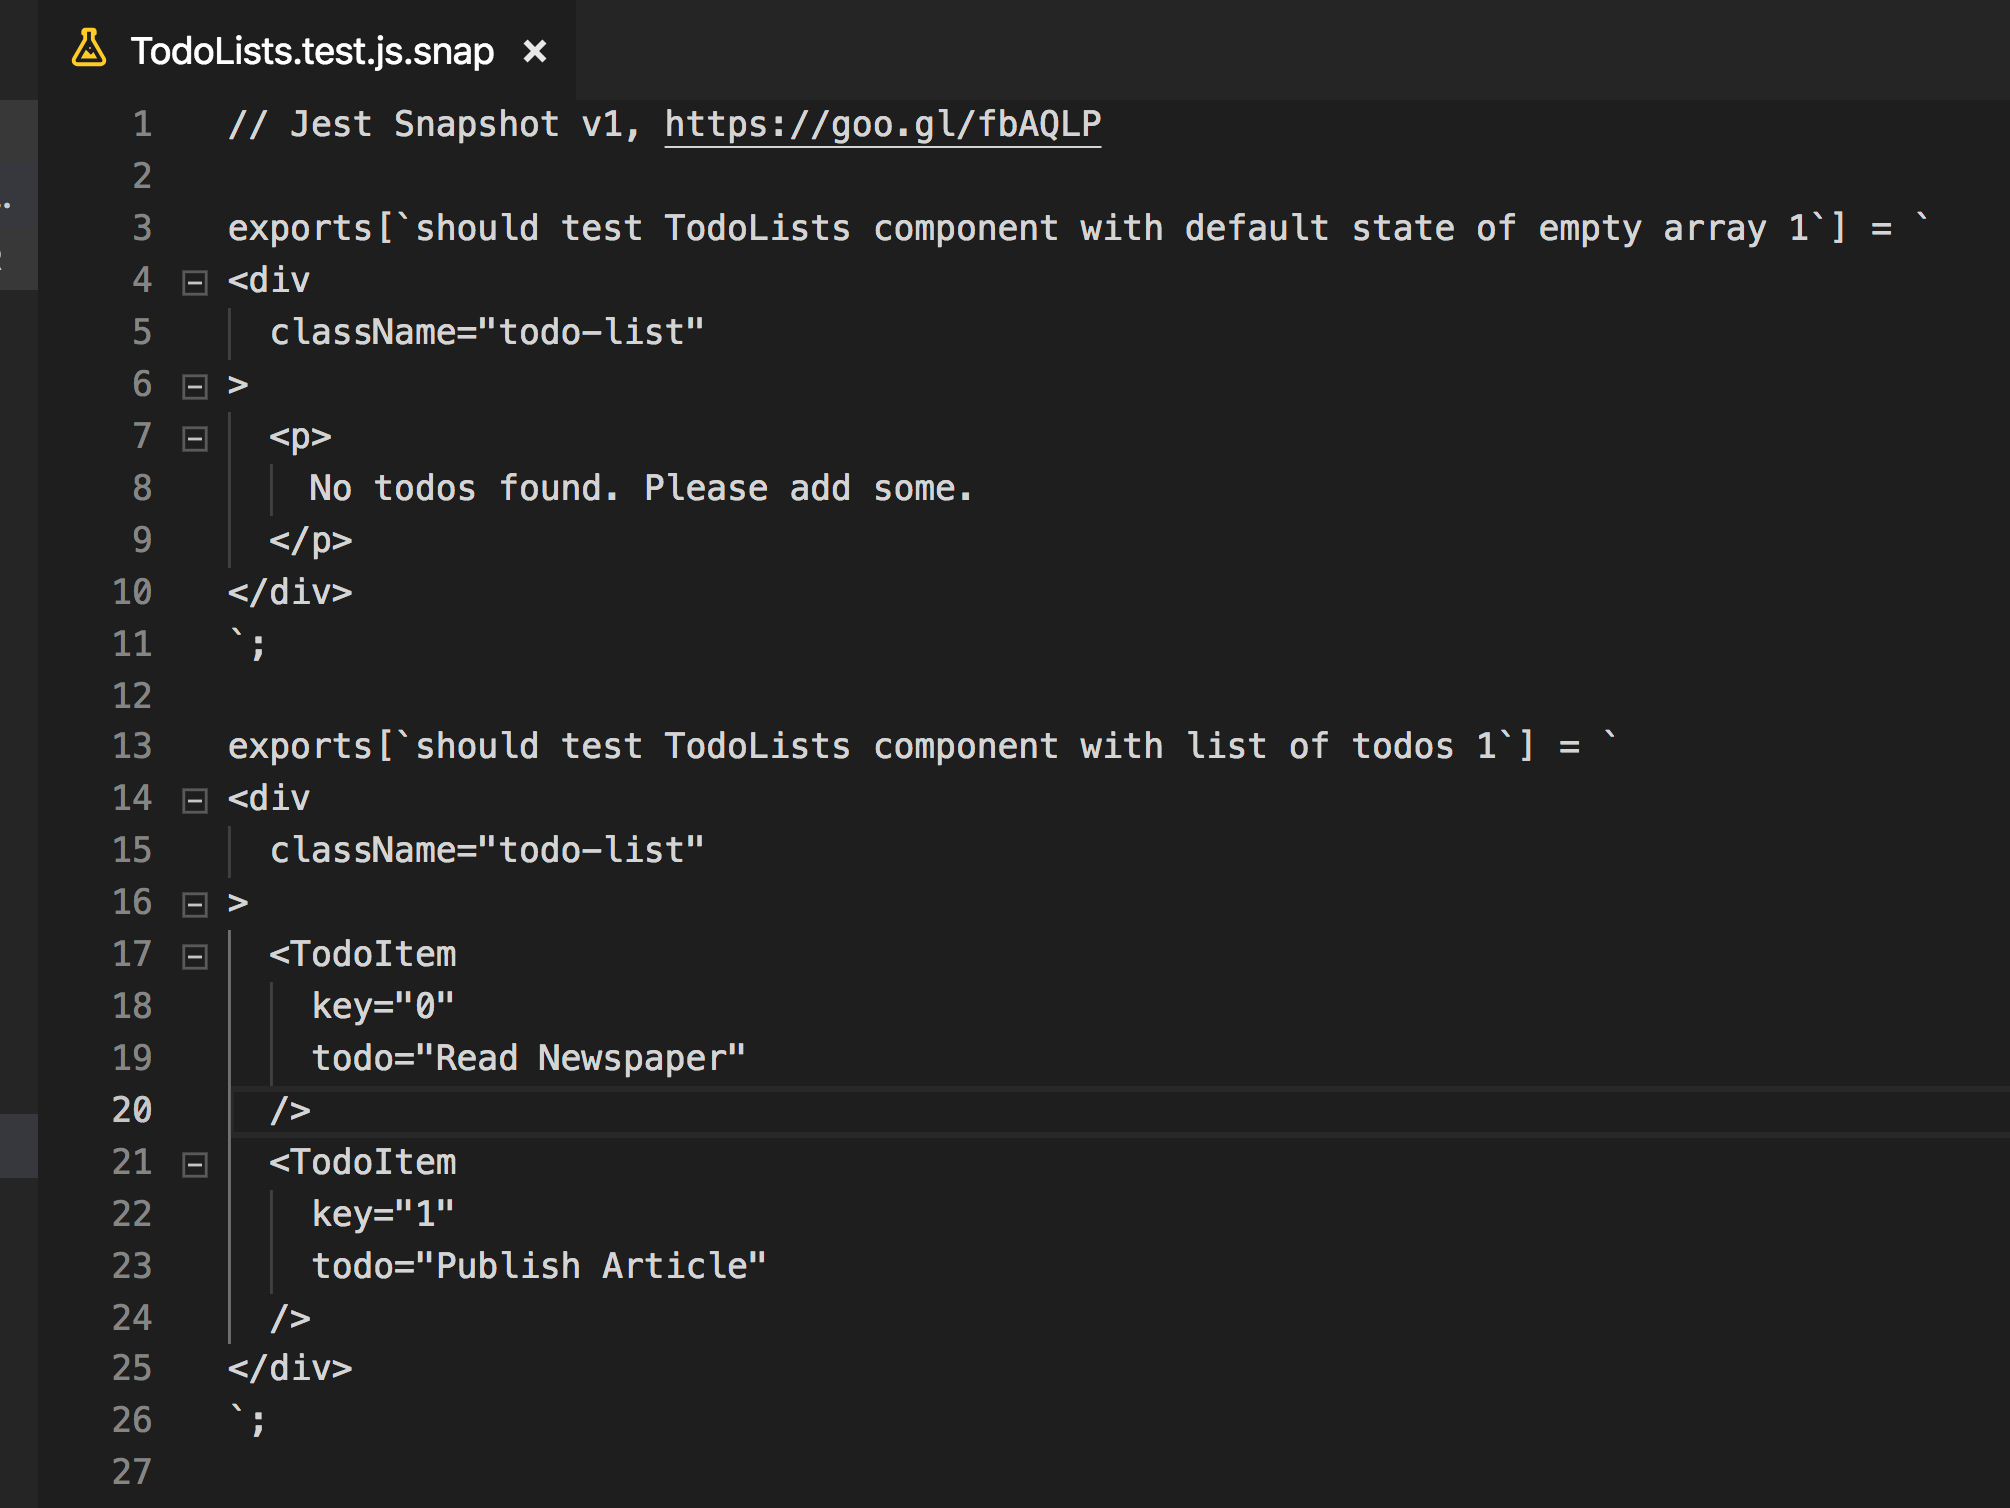The width and height of the screenshot is (2010, 1508).
Task: Collapse the fold marker on line 6
Action: [195, 387]
